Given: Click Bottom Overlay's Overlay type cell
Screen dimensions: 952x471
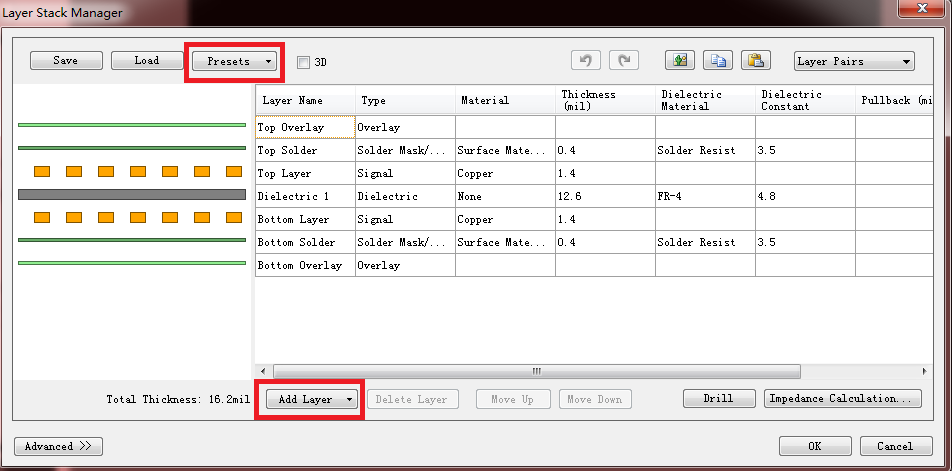Looking at the screenshot, I should point(405,266).
